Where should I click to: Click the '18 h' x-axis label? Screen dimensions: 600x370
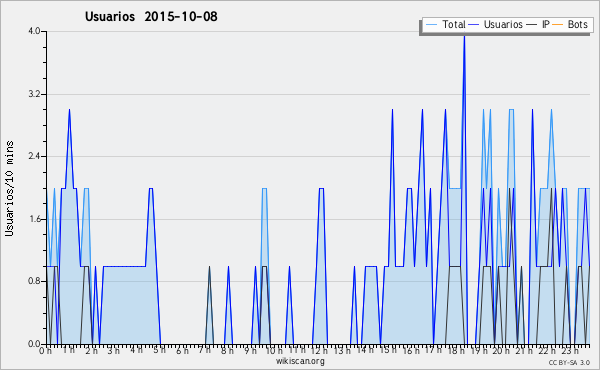(456, 351)
